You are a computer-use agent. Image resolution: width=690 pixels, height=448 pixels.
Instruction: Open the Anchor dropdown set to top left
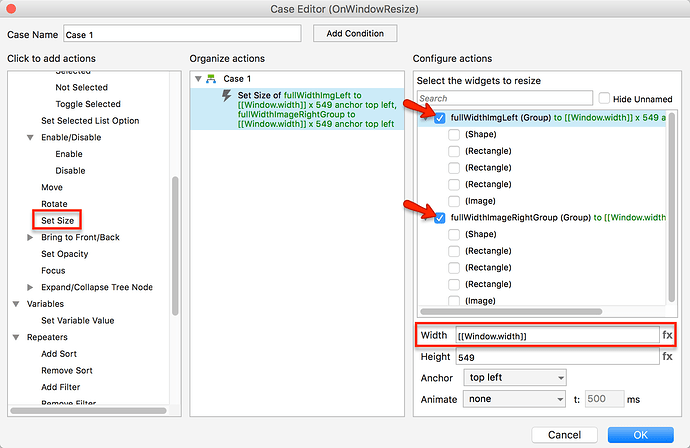515,377
